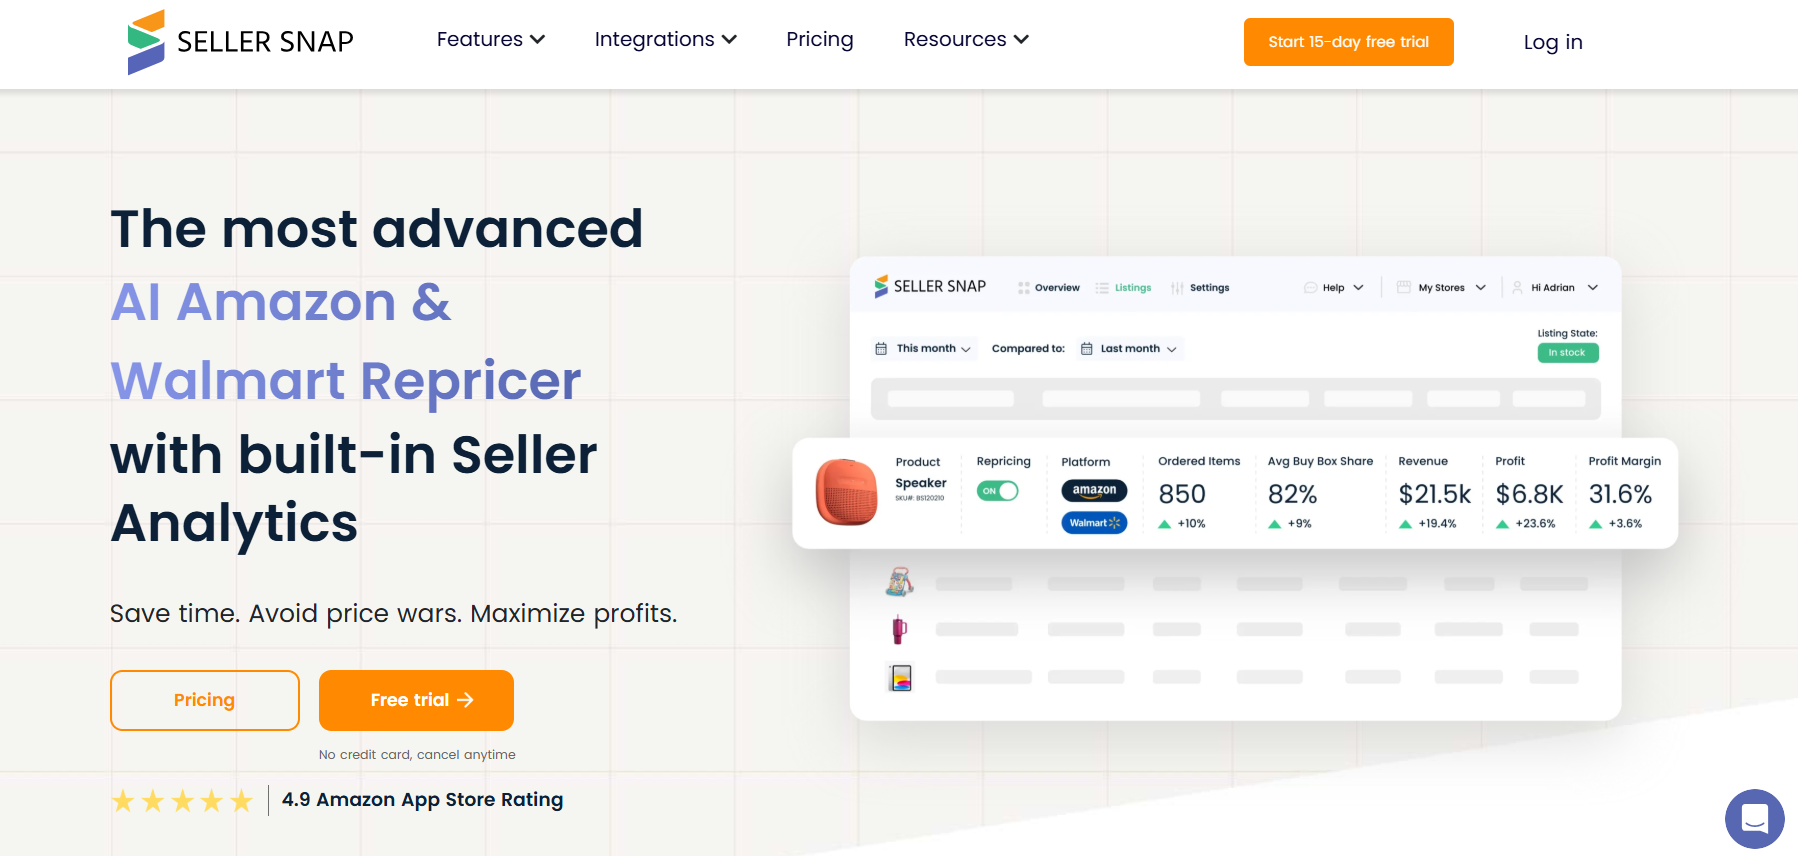The height and width of the screenshot is (856, 1798).
Task: Click the Log in link
Action: pyautogui.click(x=1553, y=42)
